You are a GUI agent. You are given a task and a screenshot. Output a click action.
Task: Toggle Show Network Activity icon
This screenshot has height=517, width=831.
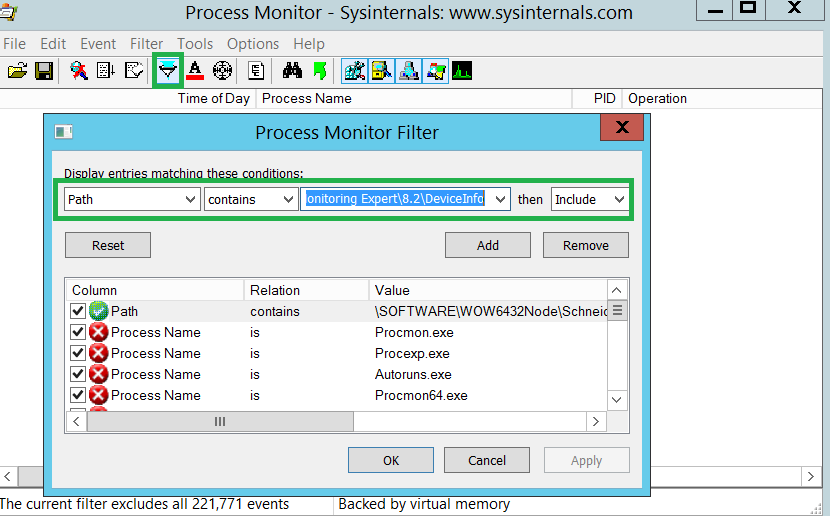(409, 70)
